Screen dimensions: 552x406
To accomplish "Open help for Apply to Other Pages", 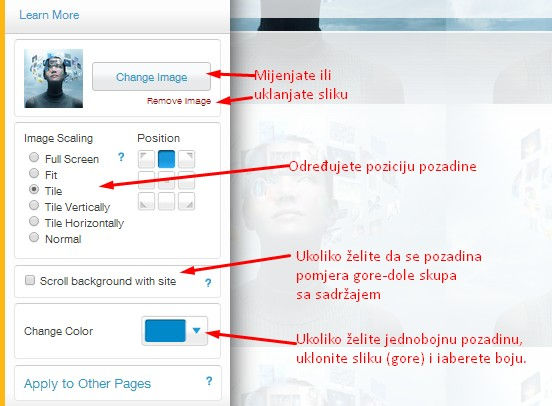I will 209,381.
